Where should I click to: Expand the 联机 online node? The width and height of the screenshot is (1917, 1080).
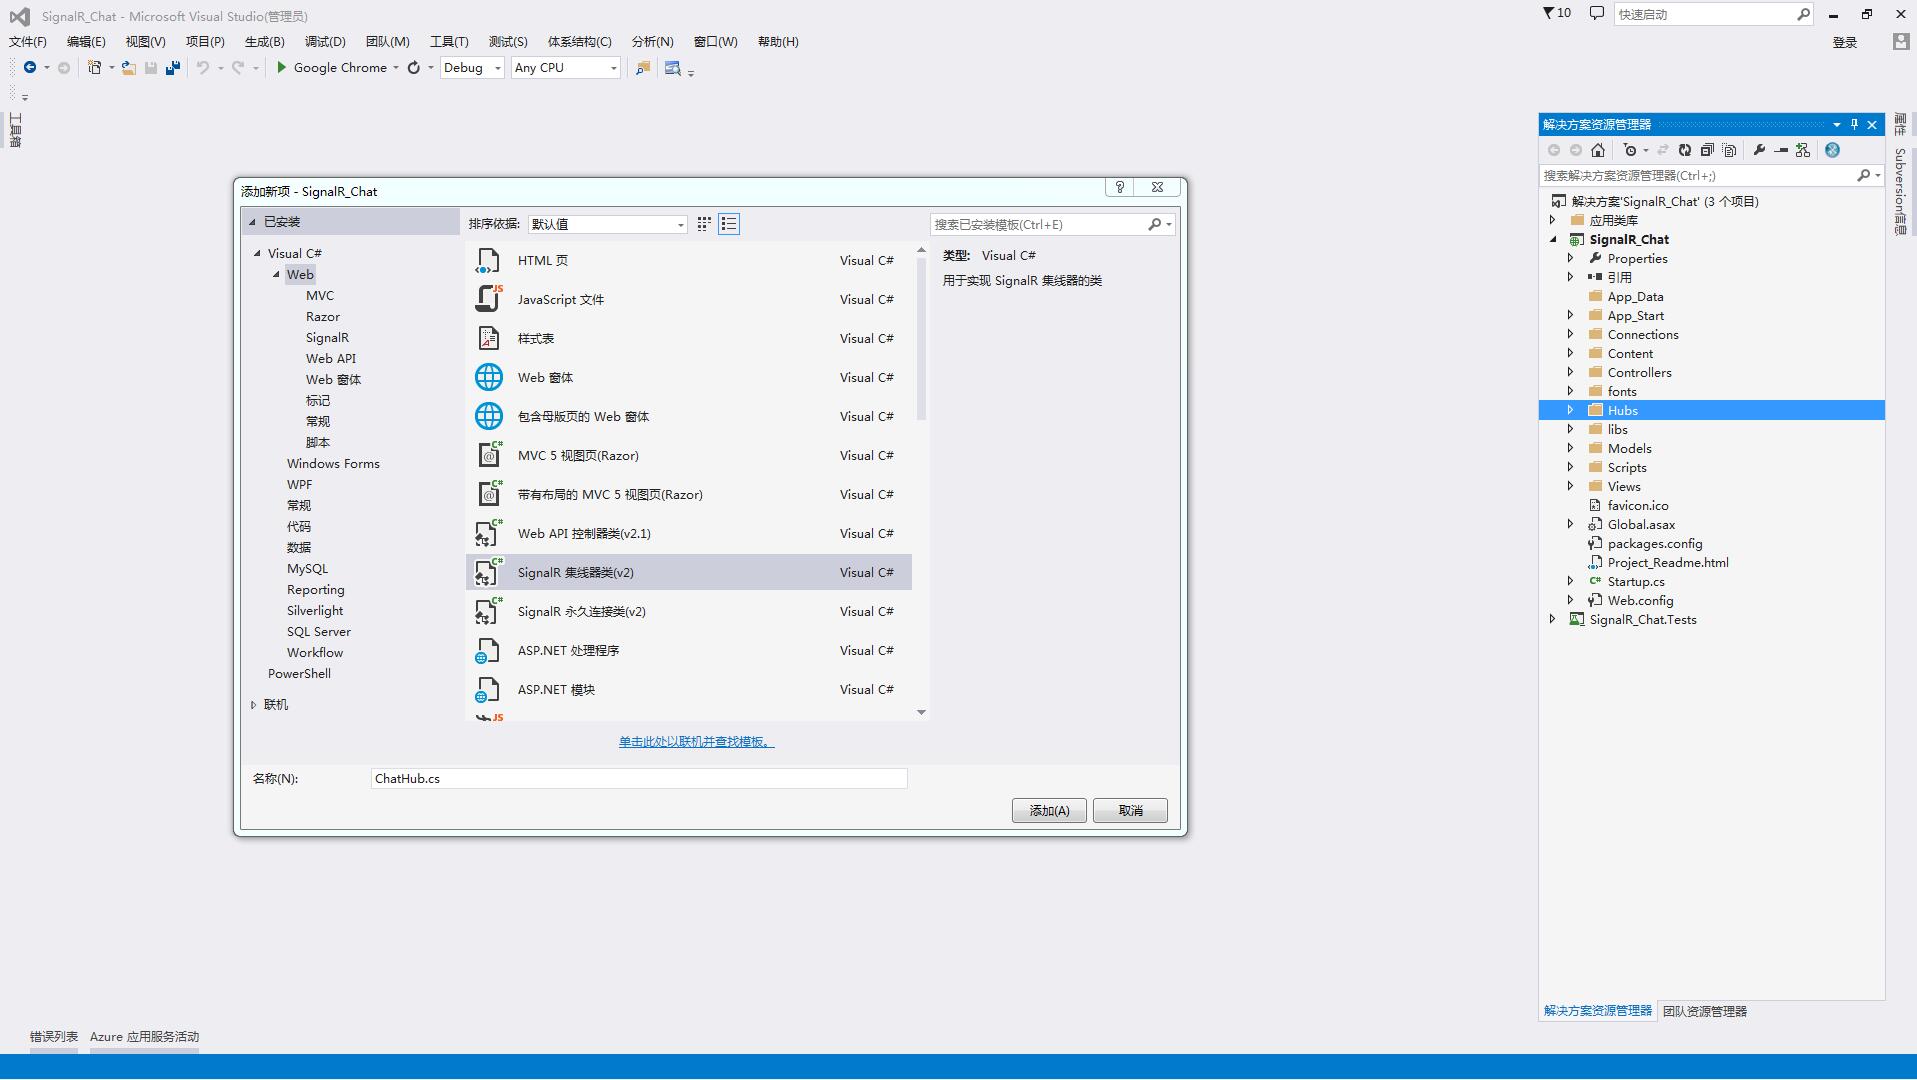coord(253,705)
